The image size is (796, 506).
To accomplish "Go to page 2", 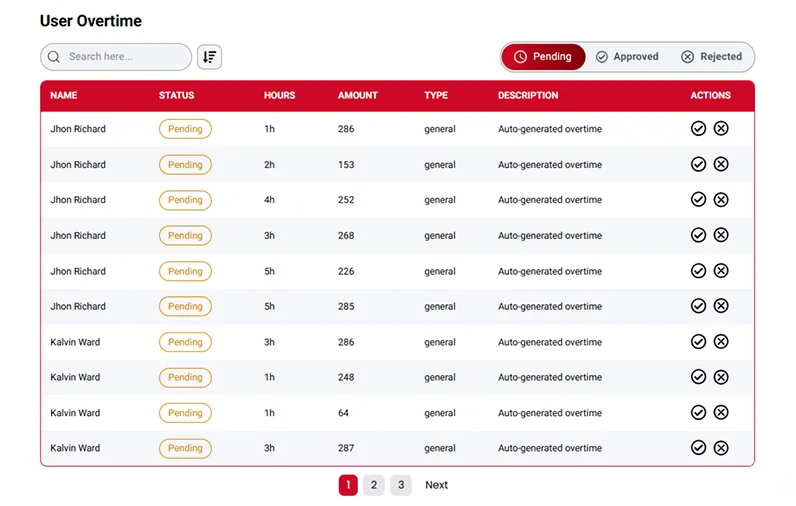I will coord(373,485).
